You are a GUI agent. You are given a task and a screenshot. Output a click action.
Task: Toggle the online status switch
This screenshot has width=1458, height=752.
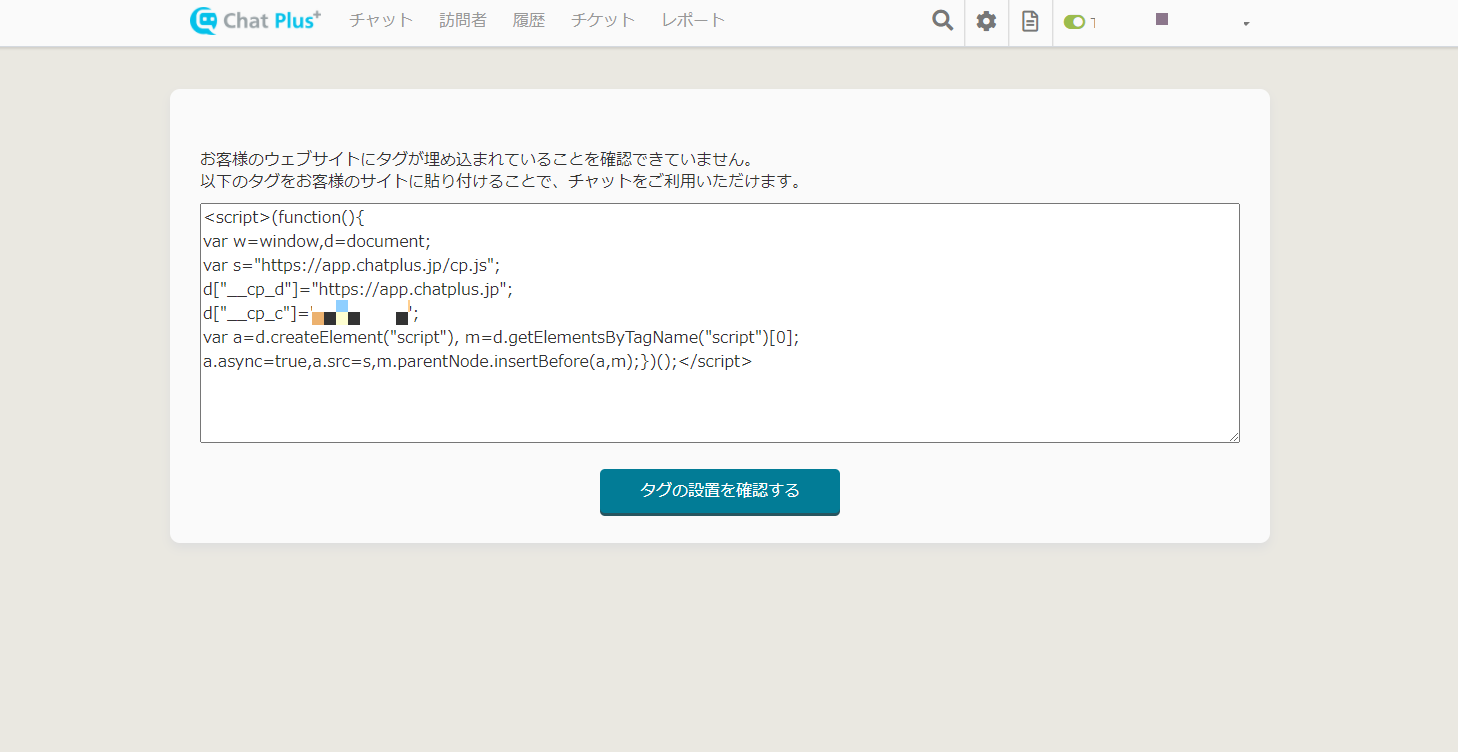click(1075, 22)
